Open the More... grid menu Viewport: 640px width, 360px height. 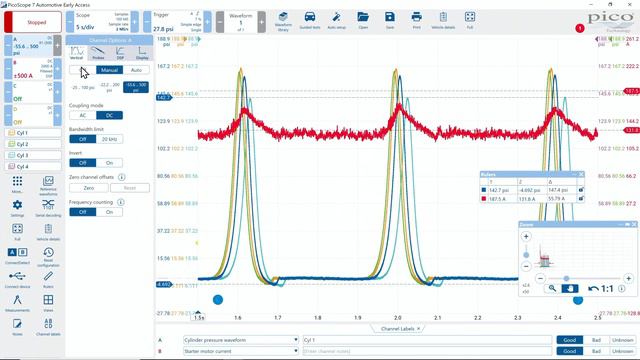pos(17,184)
